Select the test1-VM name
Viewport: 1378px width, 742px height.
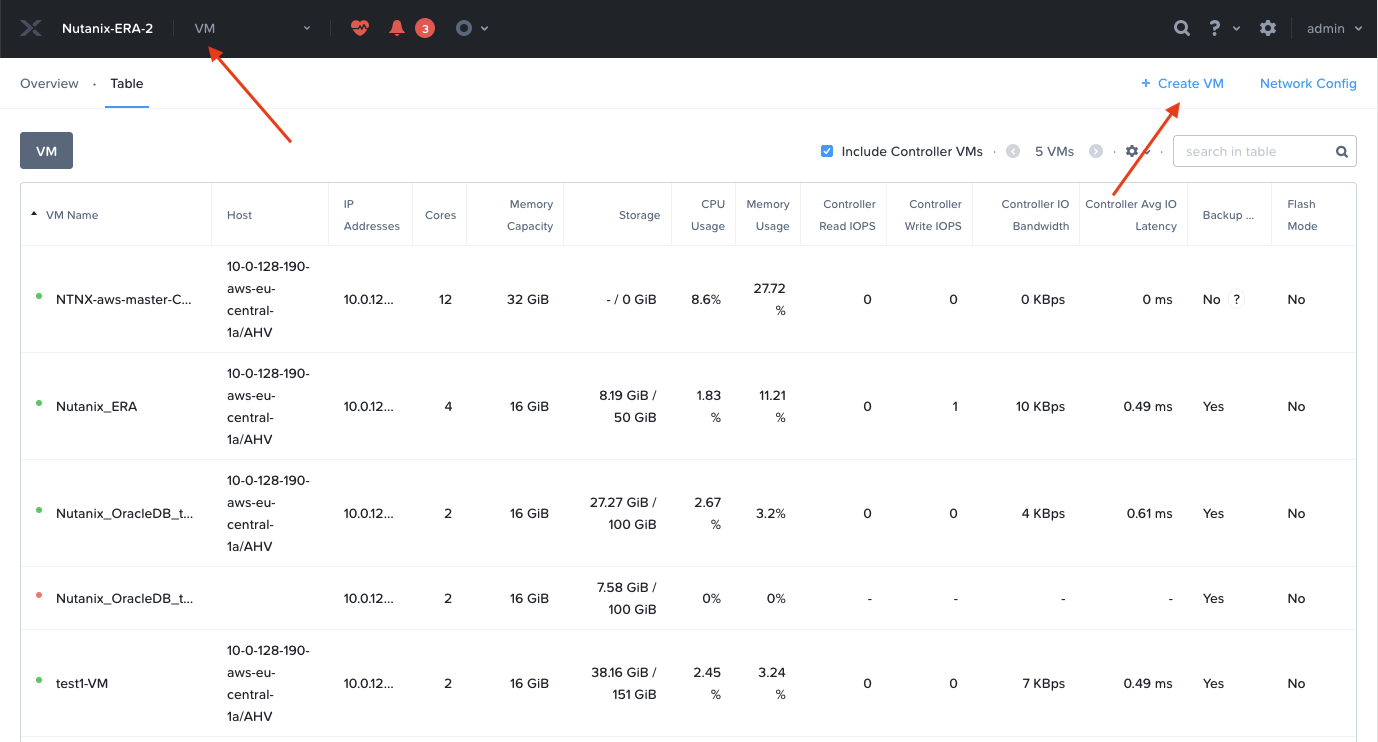(82, 684)
